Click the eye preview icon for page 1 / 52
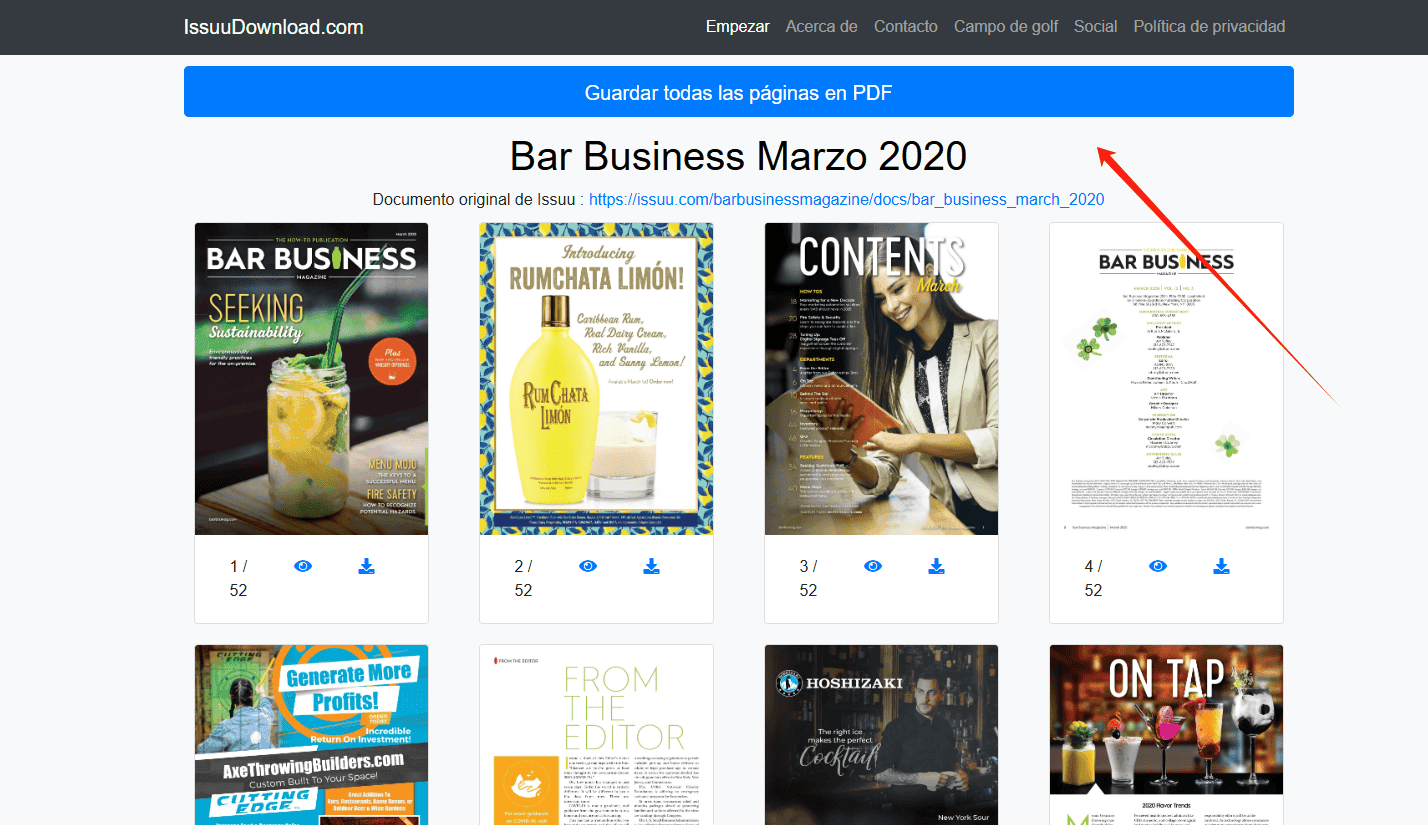 coord(303,566)
